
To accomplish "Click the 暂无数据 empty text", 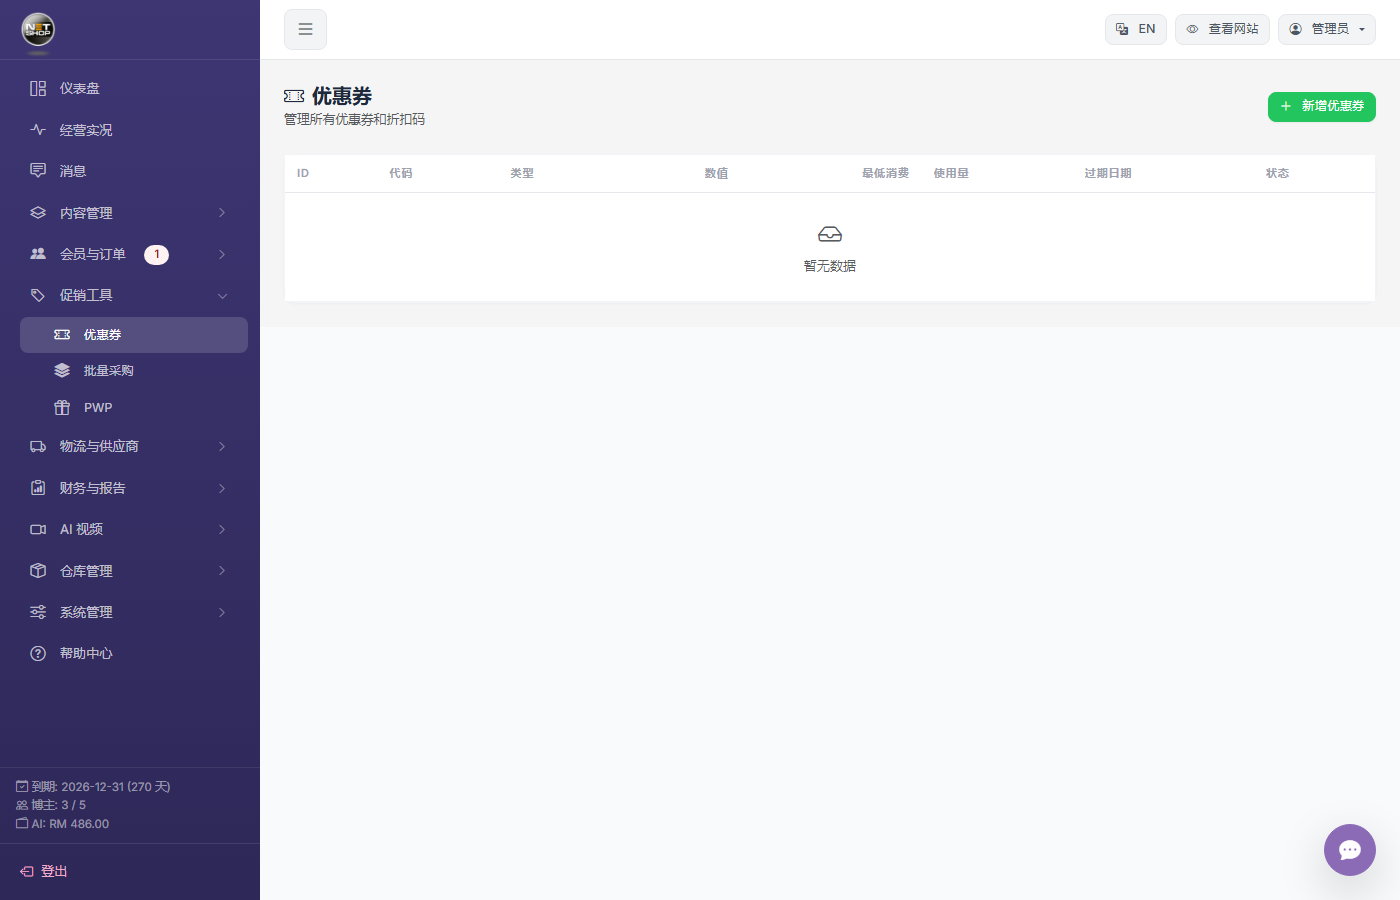I will (x=830, y=266).
